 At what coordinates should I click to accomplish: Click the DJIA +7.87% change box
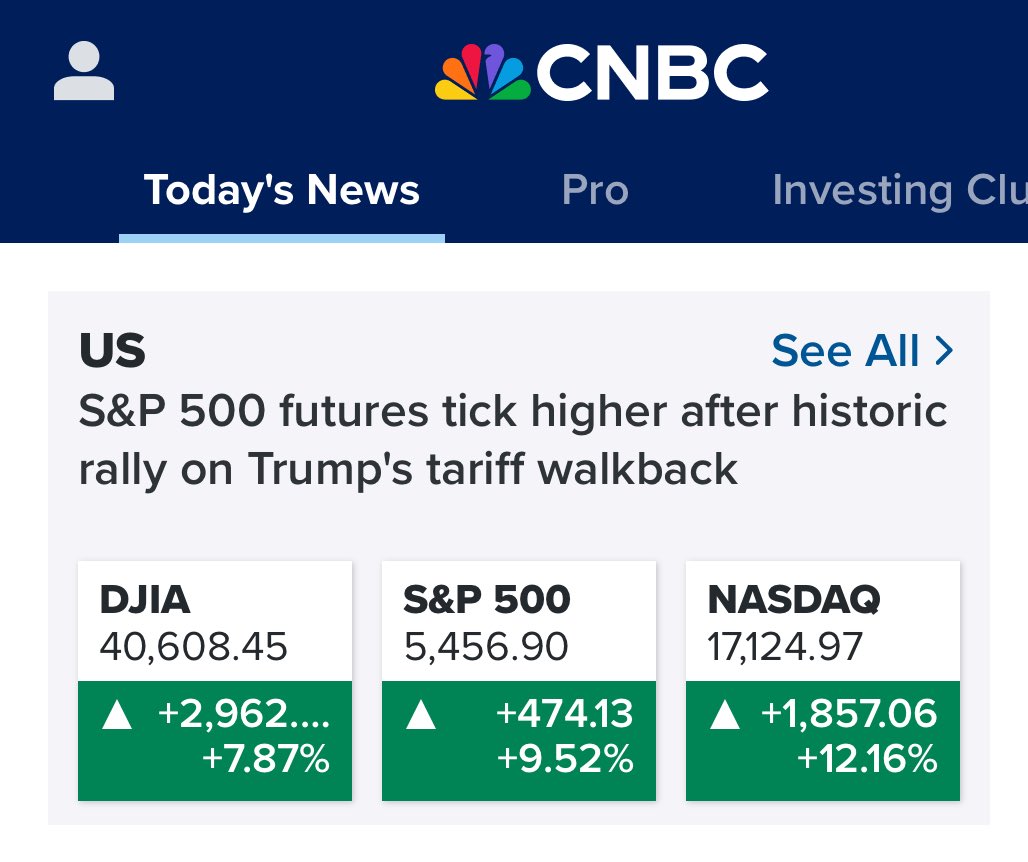(x=215, y=741)
